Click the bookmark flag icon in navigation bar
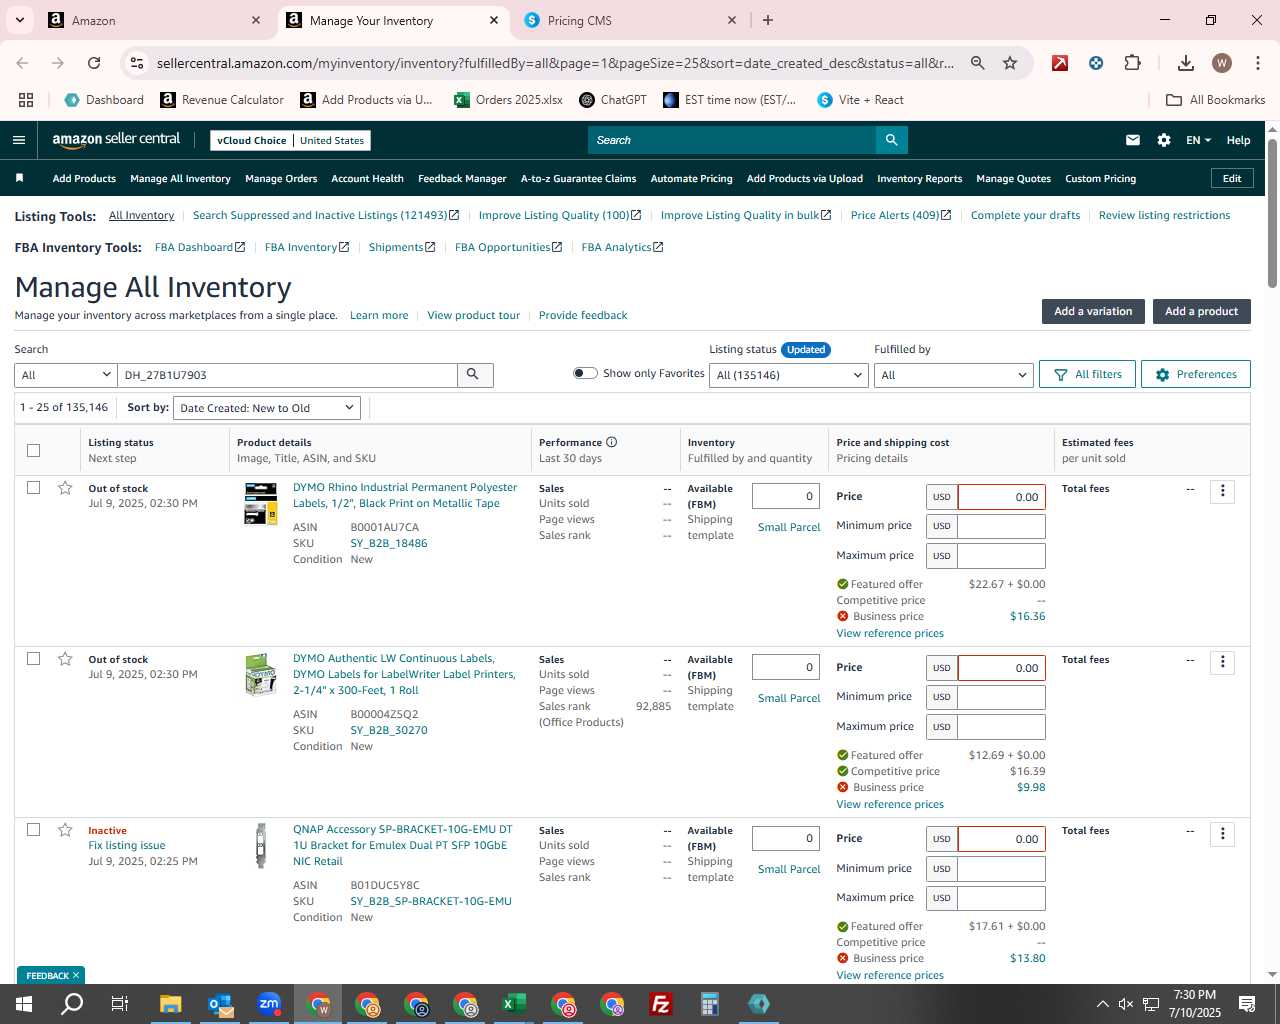The width and height of the screenshot is (1280, 1024). click(19, 178)
